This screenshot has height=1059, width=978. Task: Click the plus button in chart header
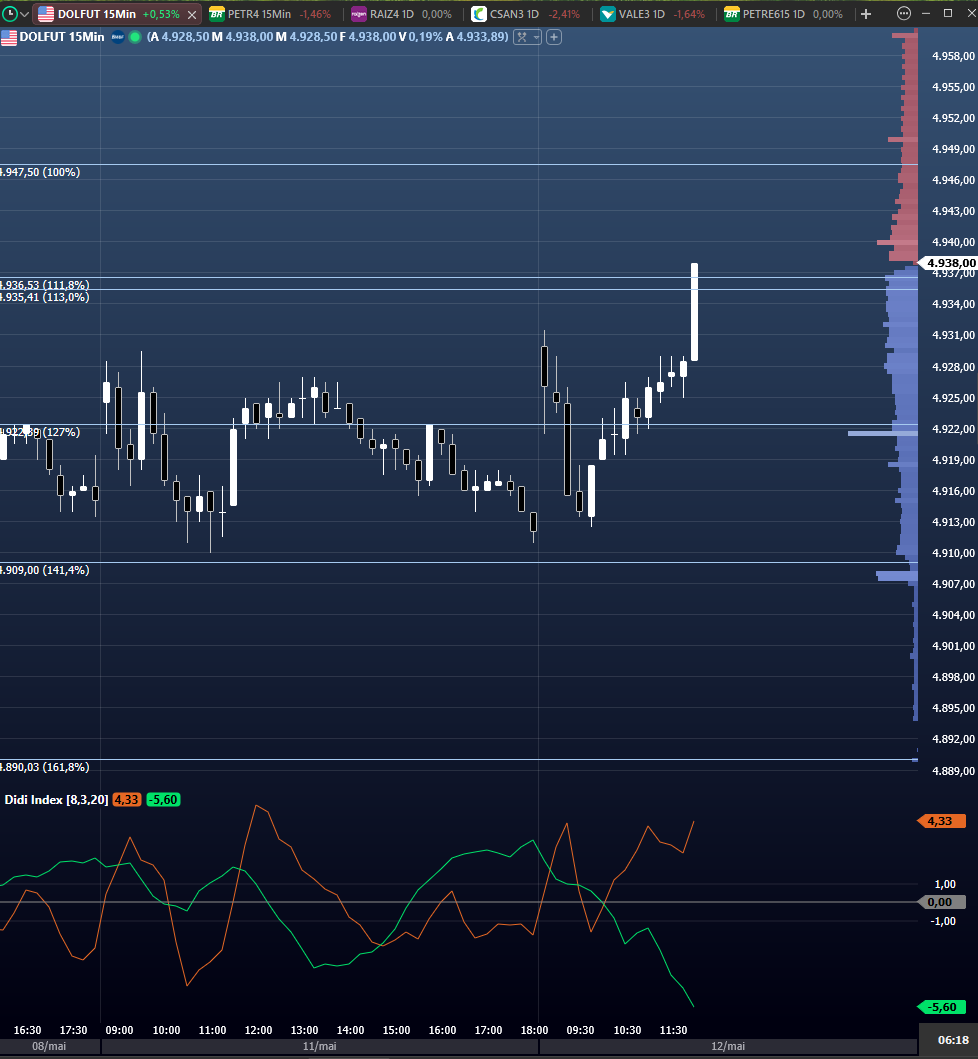pos(554,37)
